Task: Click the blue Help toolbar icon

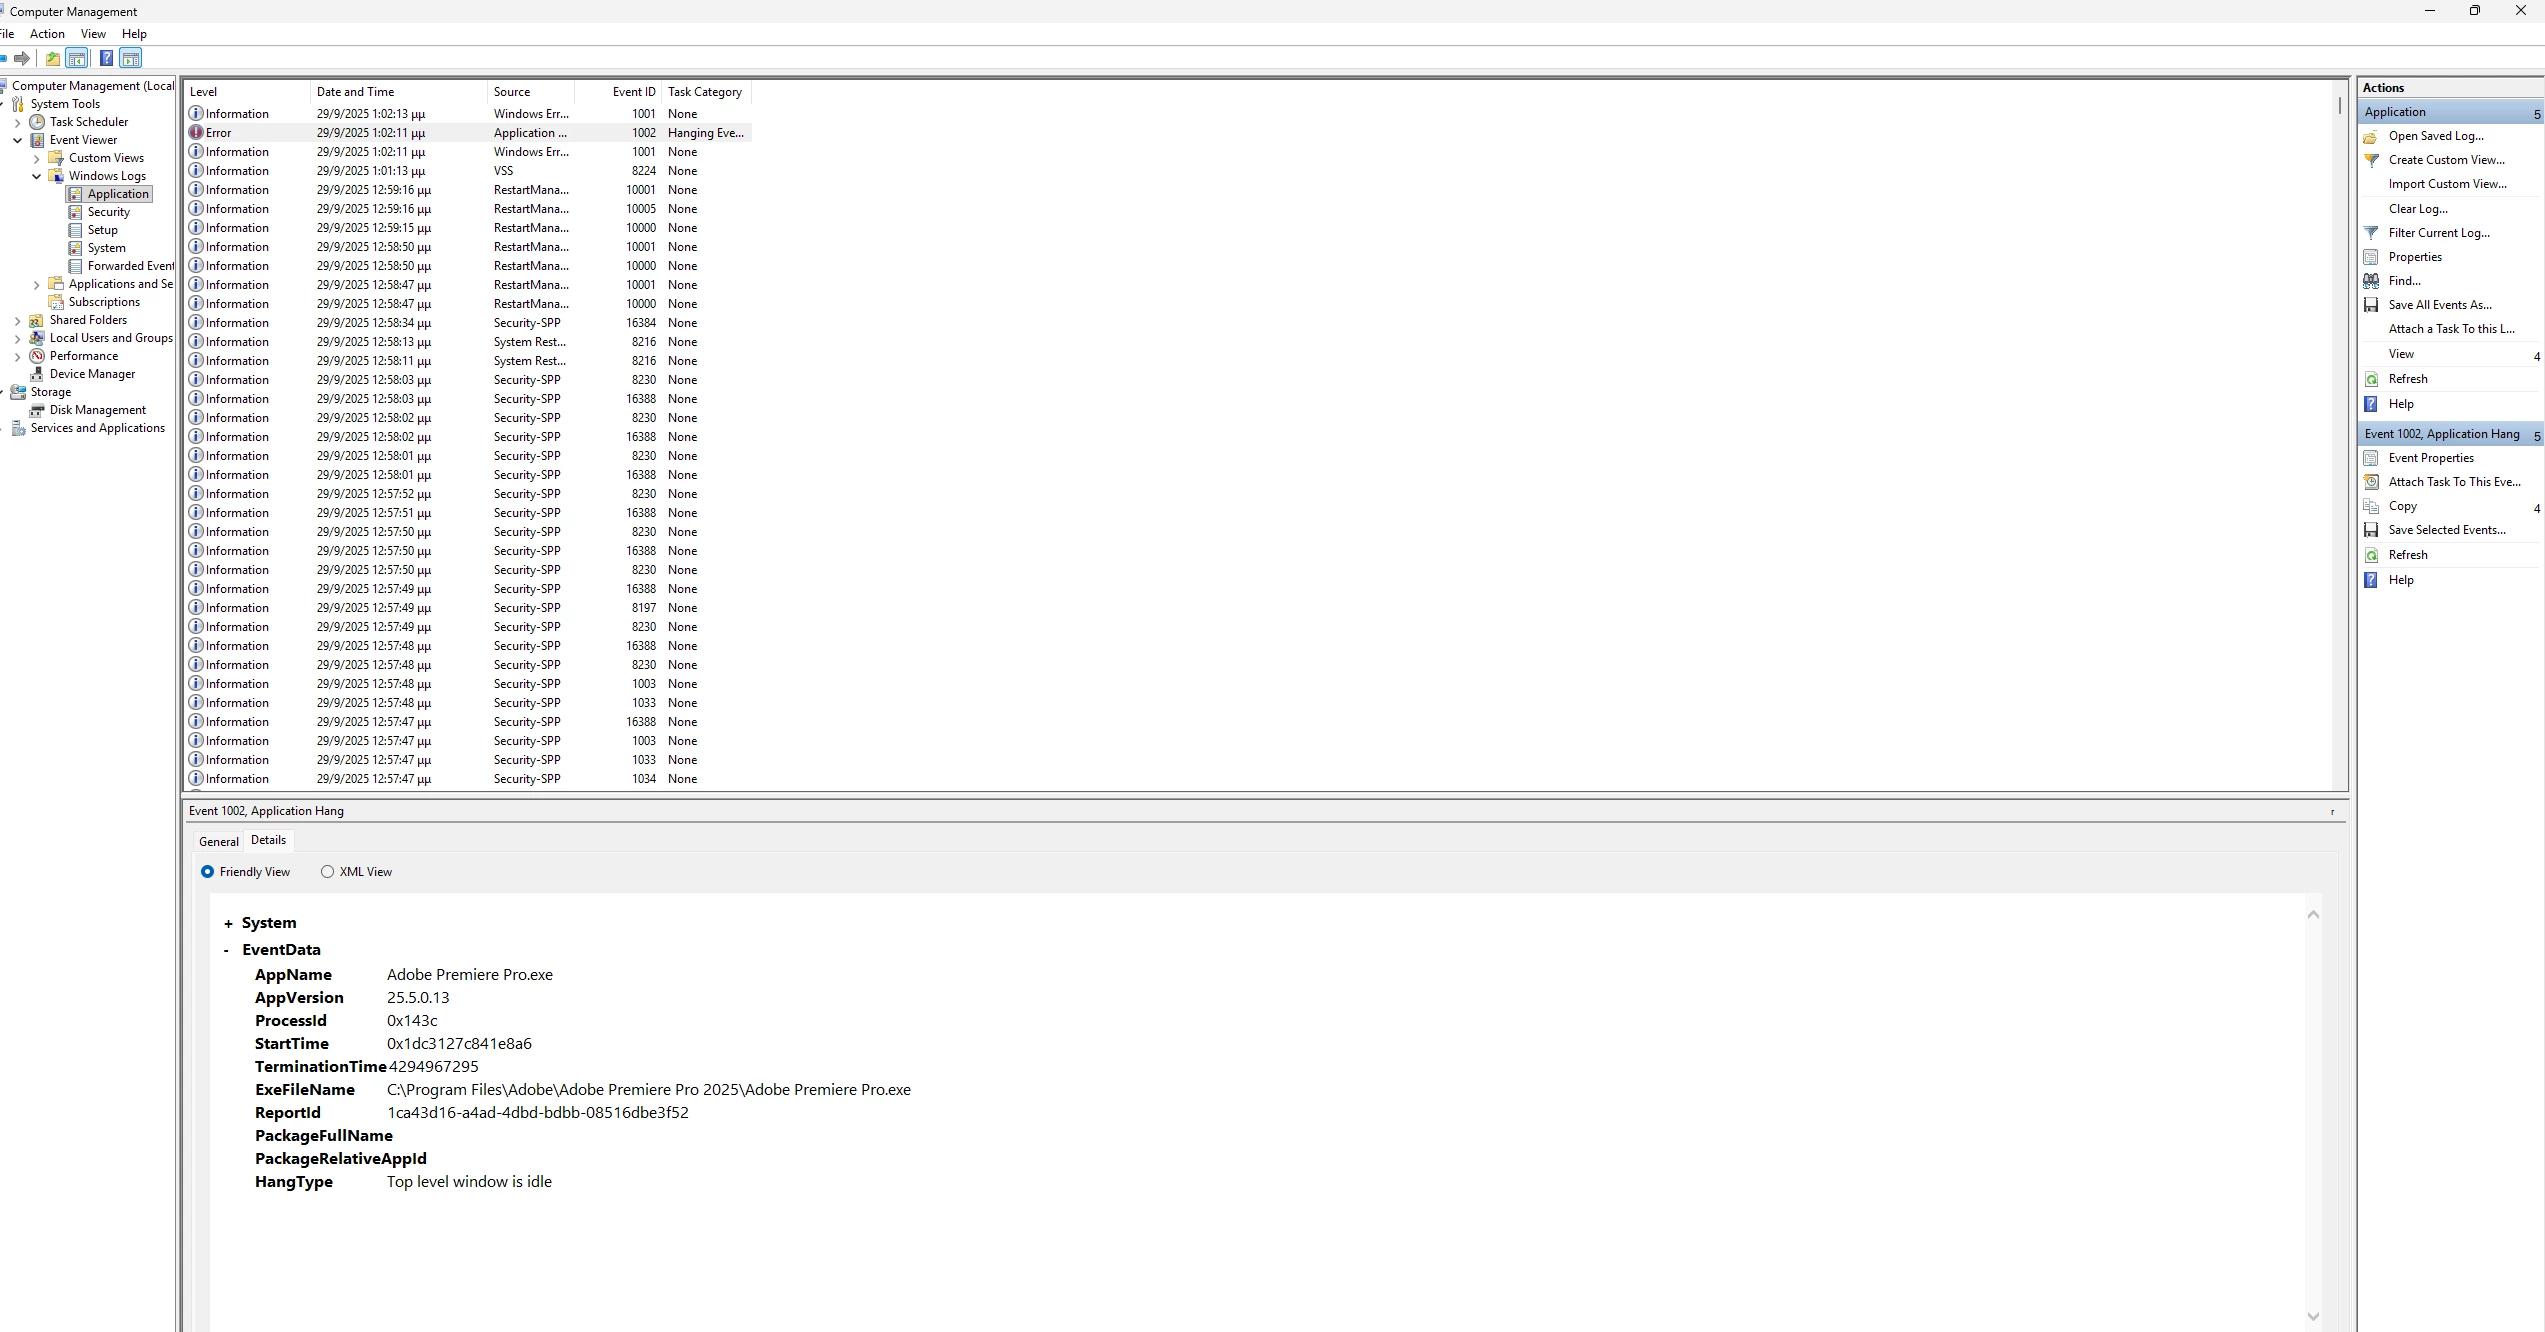Action: coord(106,58)
